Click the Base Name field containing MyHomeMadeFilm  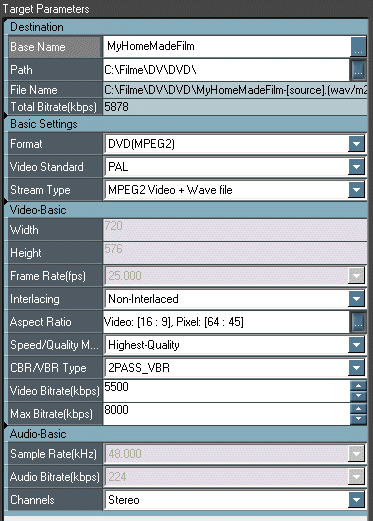click(227, 46)
